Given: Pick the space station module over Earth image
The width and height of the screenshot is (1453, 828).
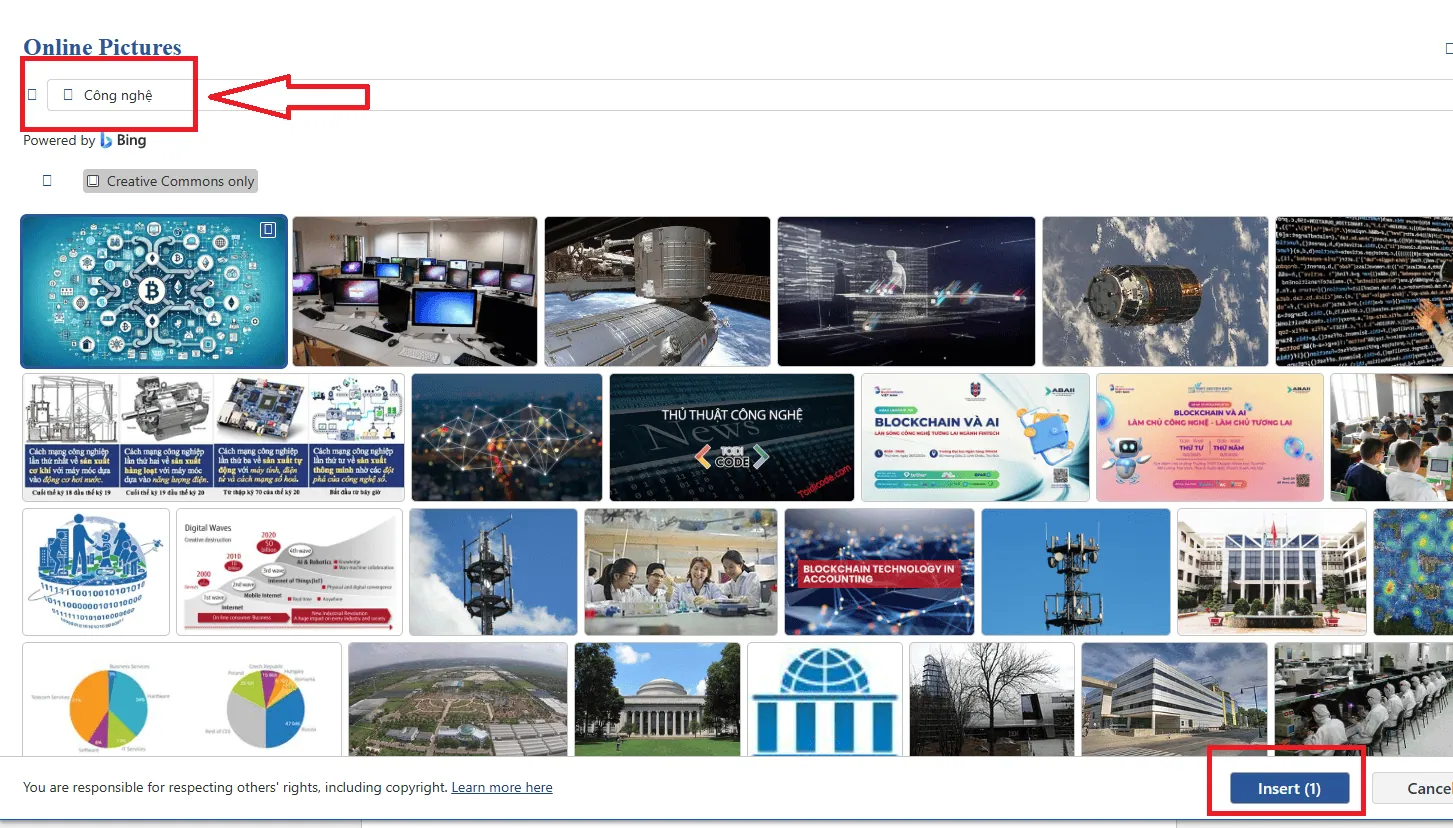Looking at the screenshot, I should click(657, 291).
